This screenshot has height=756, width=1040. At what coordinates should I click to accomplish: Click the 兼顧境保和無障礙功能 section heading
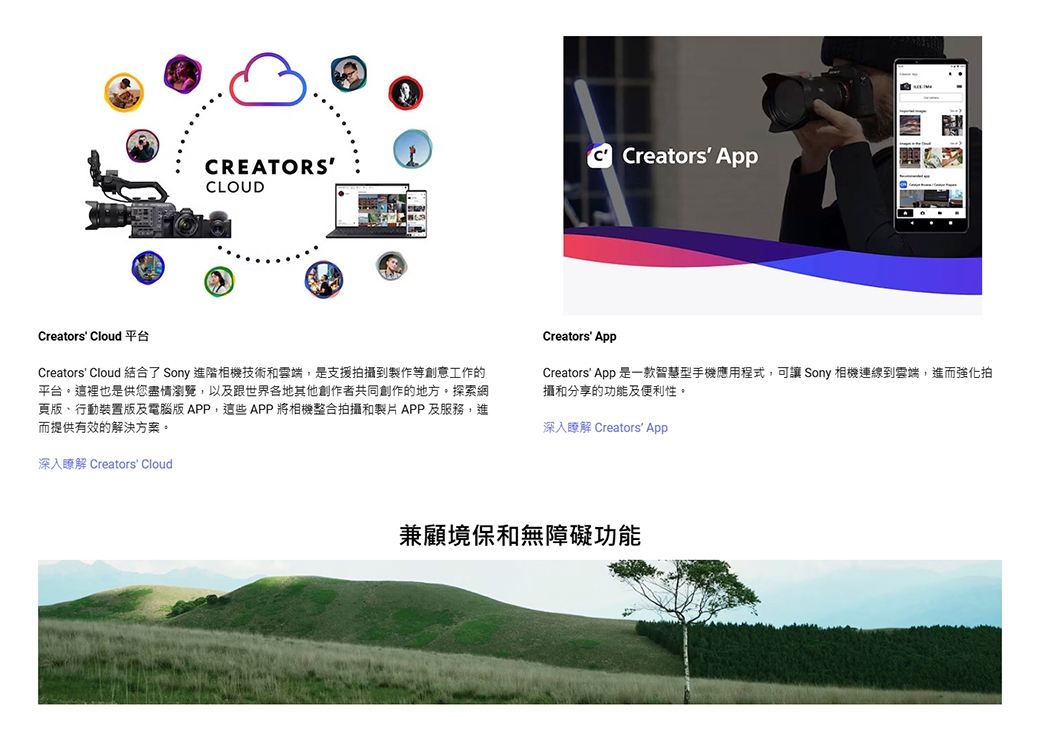pyautogui.click(x=519, y=535)
